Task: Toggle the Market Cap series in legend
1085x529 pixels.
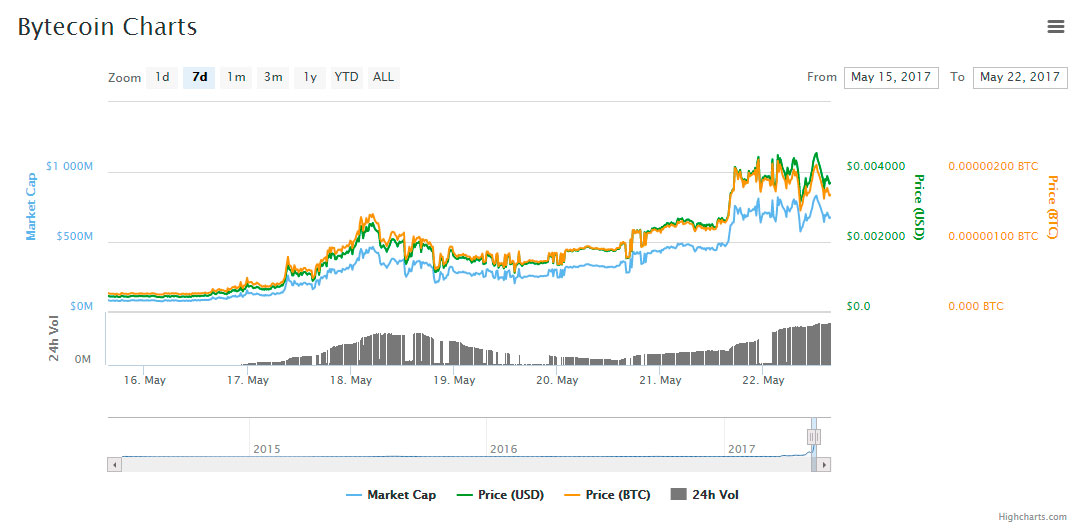Action: tap(391, 495)
